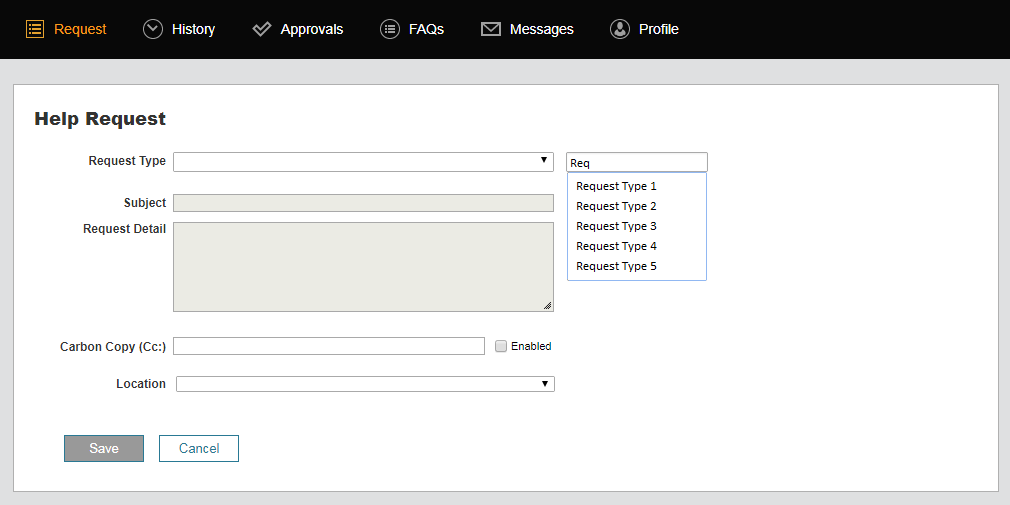Viewport: 1010px width, 505px height.
Task: Choose Request Type 3 in the list
Action: pyautogui.click(x=616, y=226)
